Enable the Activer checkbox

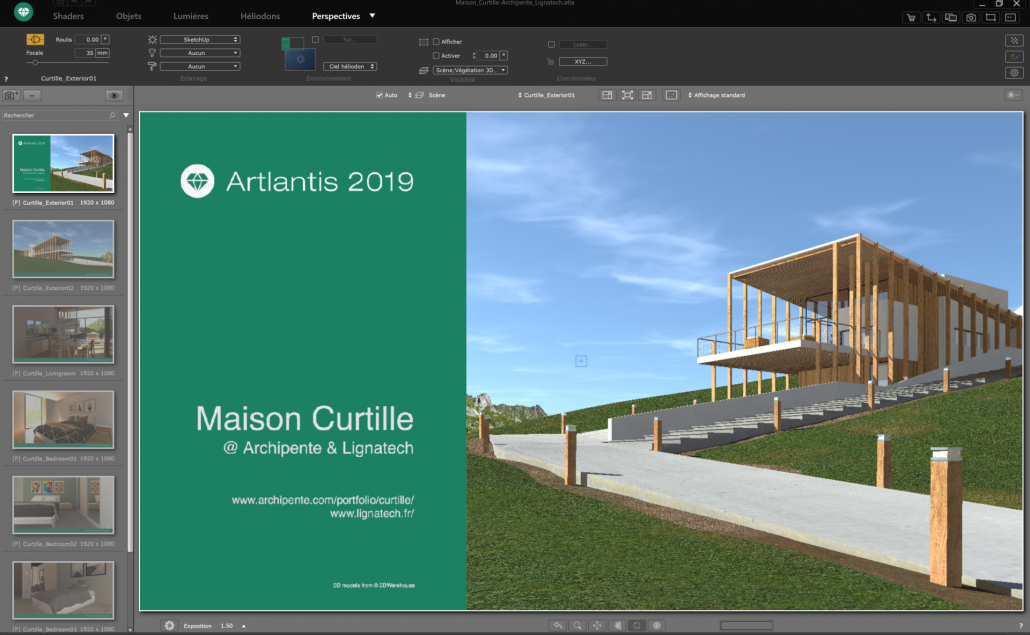(436, 56)
